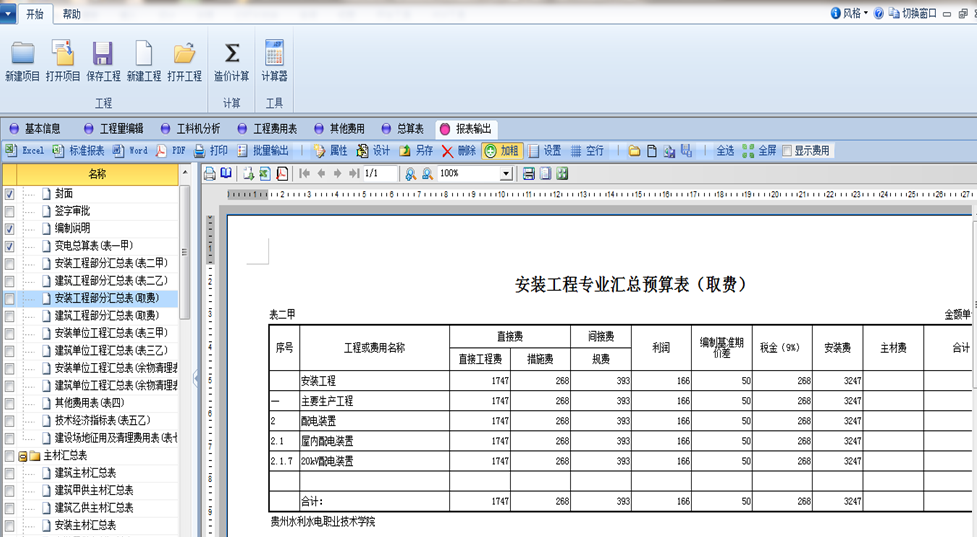
Task: Click the 造价计算 sigma icon
Action: point(232,54)
